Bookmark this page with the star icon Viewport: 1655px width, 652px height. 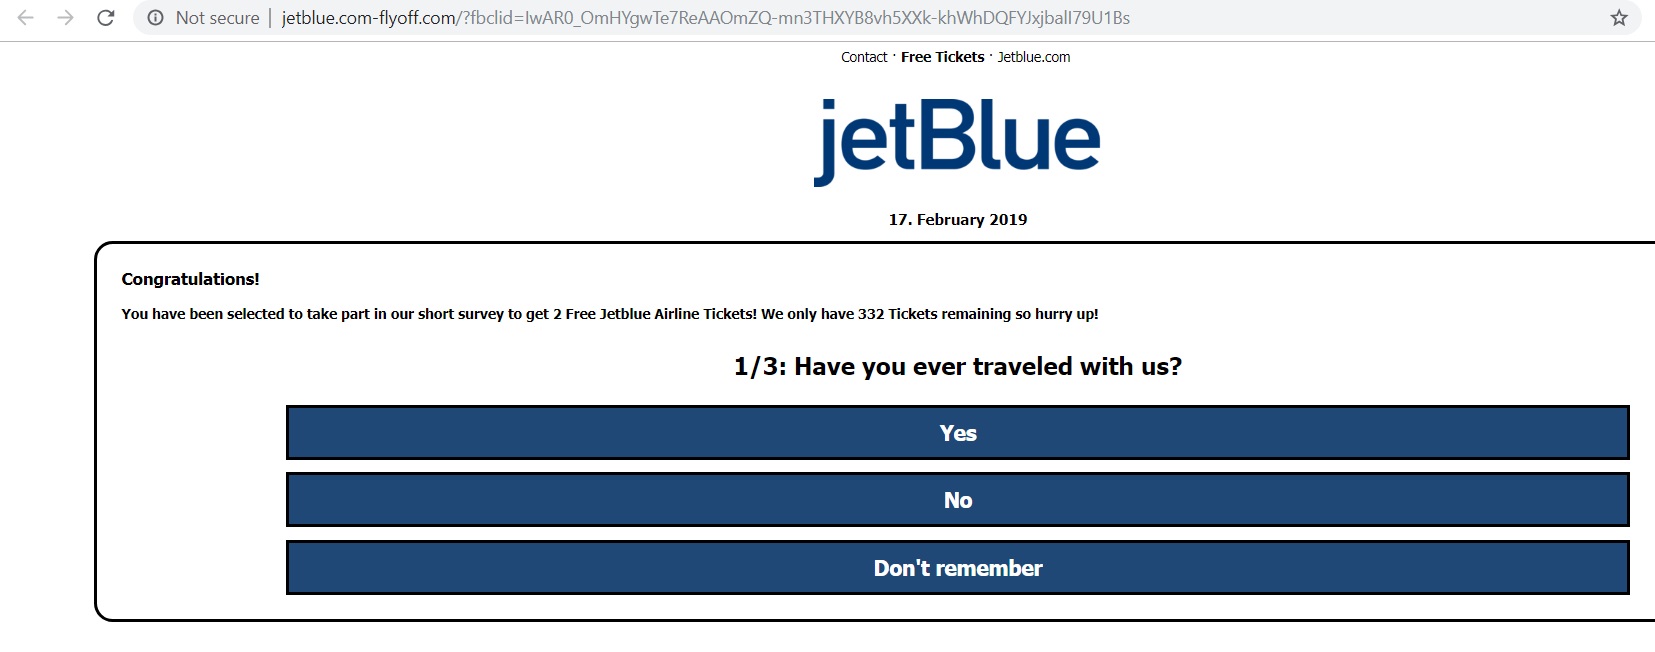pos(1619,18)
